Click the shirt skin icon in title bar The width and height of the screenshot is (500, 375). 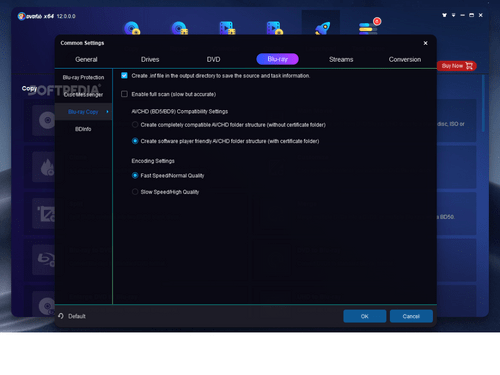pyautogui.click(x=444, y=15)
